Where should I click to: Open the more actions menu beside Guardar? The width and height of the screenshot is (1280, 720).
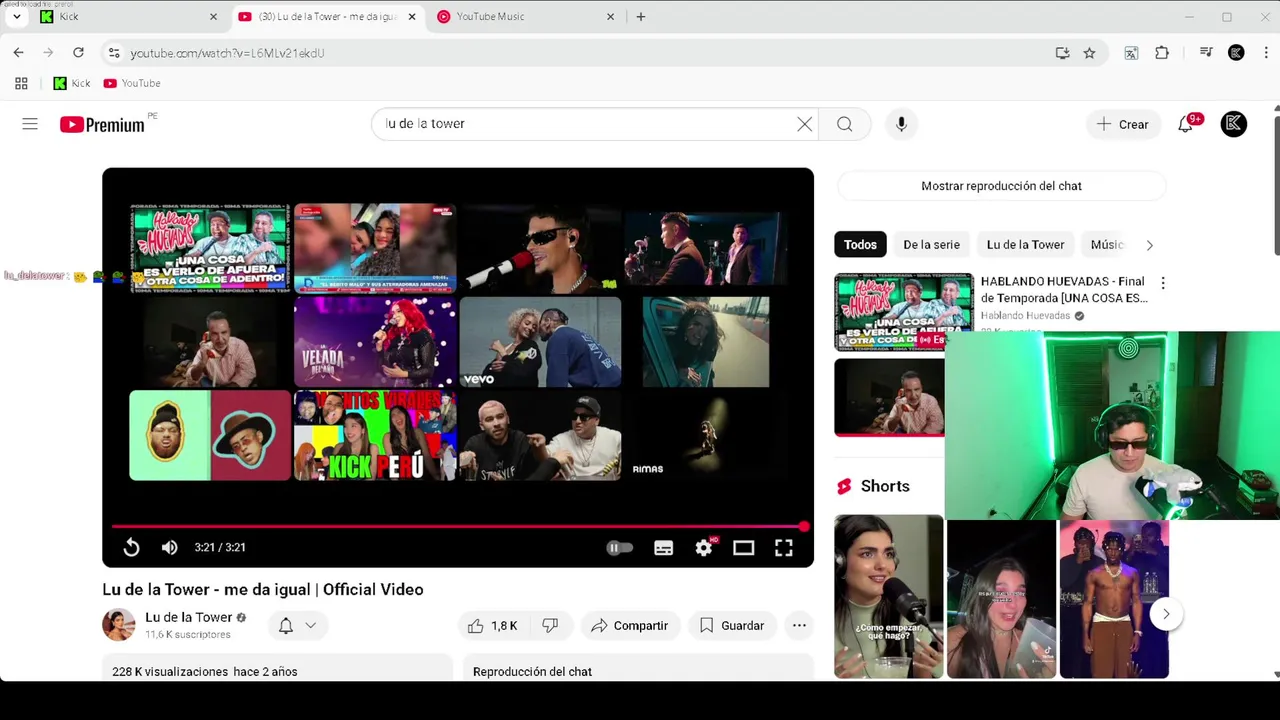(799, 626)
